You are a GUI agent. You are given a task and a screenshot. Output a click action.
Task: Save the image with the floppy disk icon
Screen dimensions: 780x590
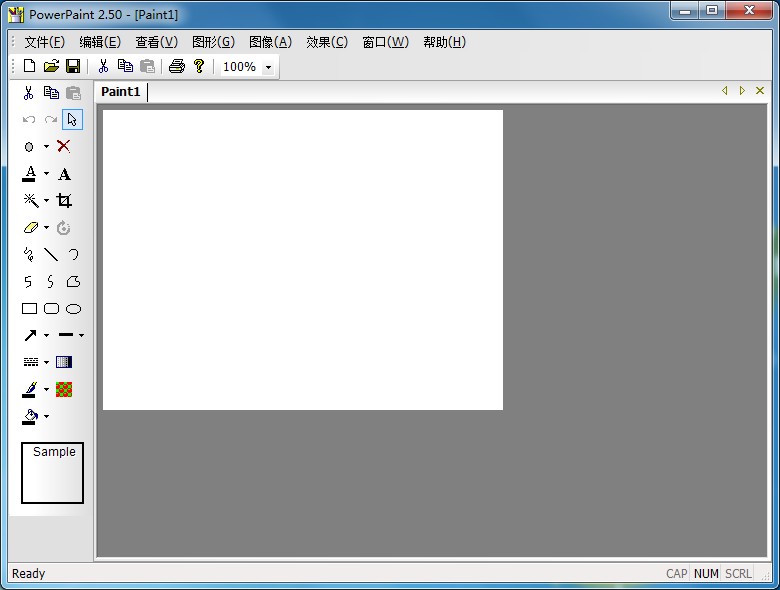click(73, 66)
